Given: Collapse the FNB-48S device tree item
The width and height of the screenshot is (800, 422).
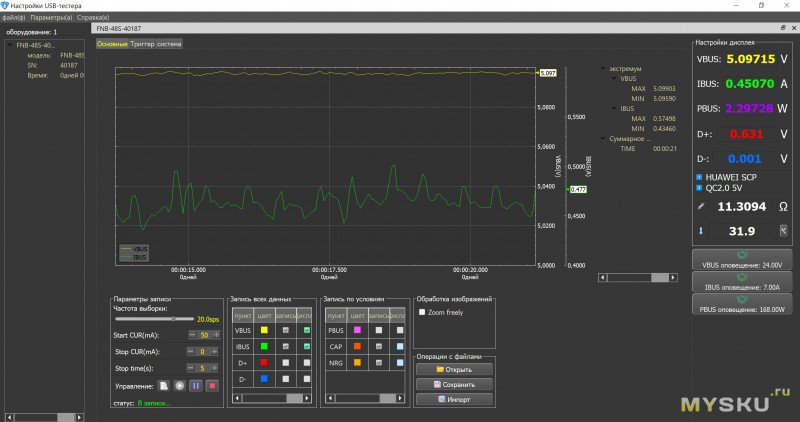Looking at the screenshot, I should [x=9, y=45].
